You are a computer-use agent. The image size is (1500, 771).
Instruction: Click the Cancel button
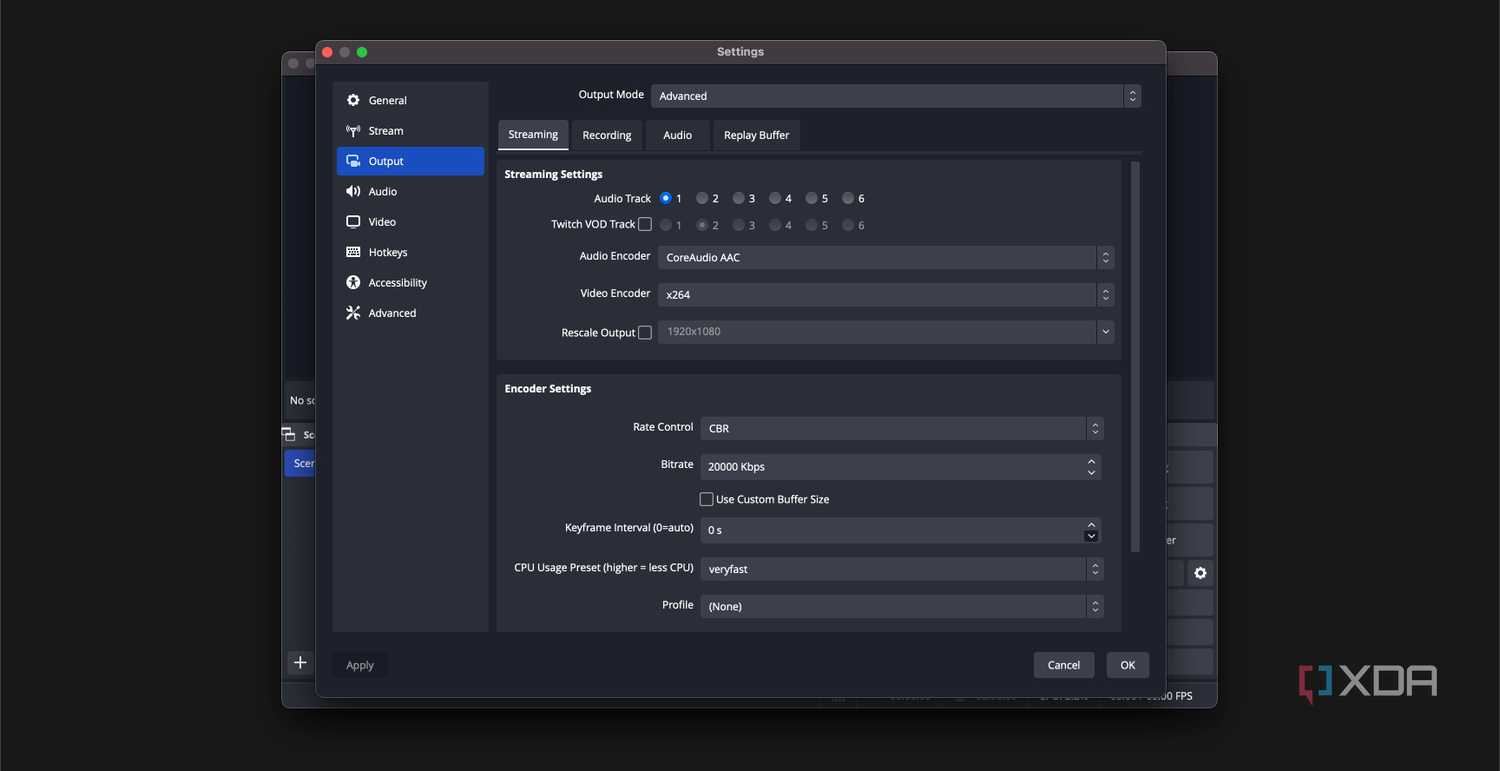[1064, 665]
